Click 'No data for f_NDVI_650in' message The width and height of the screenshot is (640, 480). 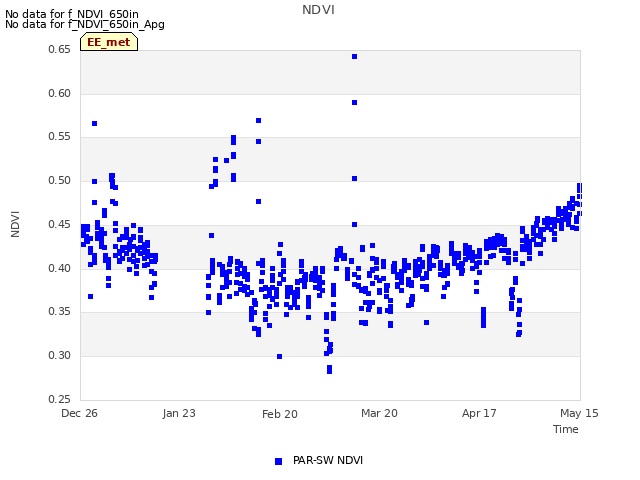tap(72, 14)
